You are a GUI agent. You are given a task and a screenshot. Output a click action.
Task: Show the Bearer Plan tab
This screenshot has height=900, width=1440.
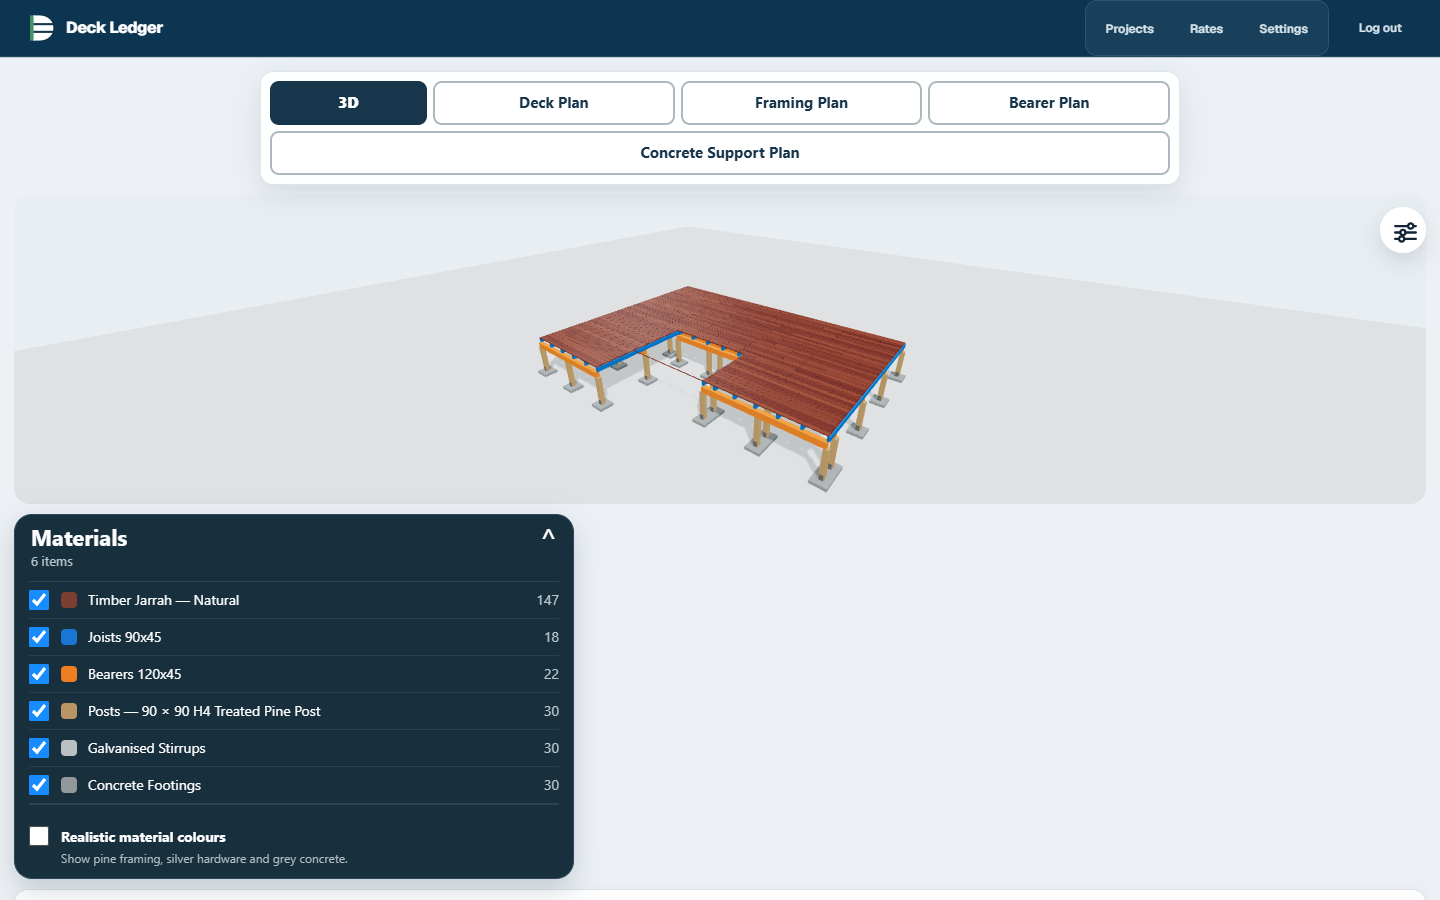pos(1049,103)
